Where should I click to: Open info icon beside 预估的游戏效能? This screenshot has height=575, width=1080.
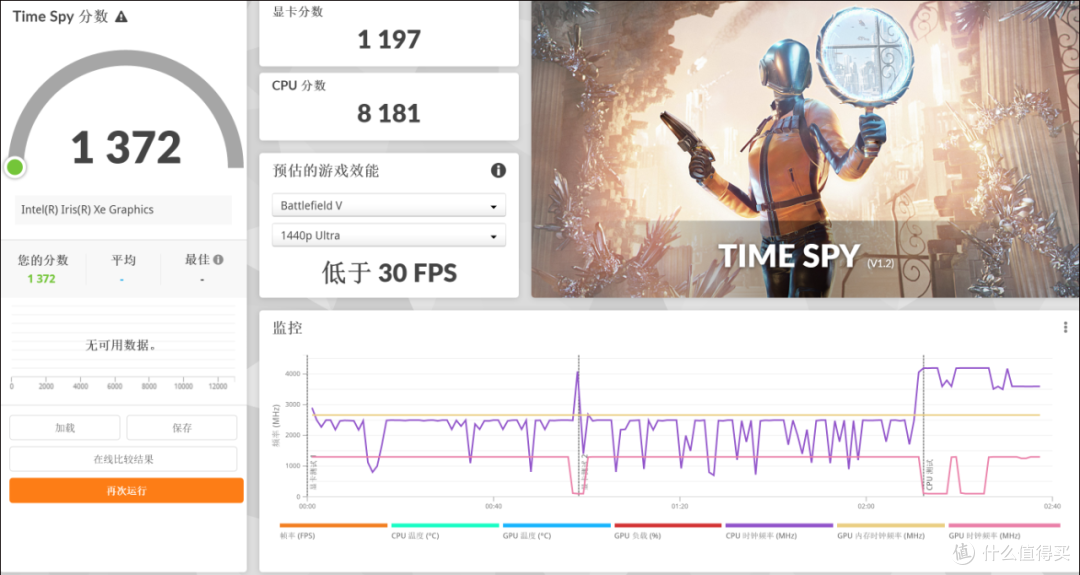(498, 171)
